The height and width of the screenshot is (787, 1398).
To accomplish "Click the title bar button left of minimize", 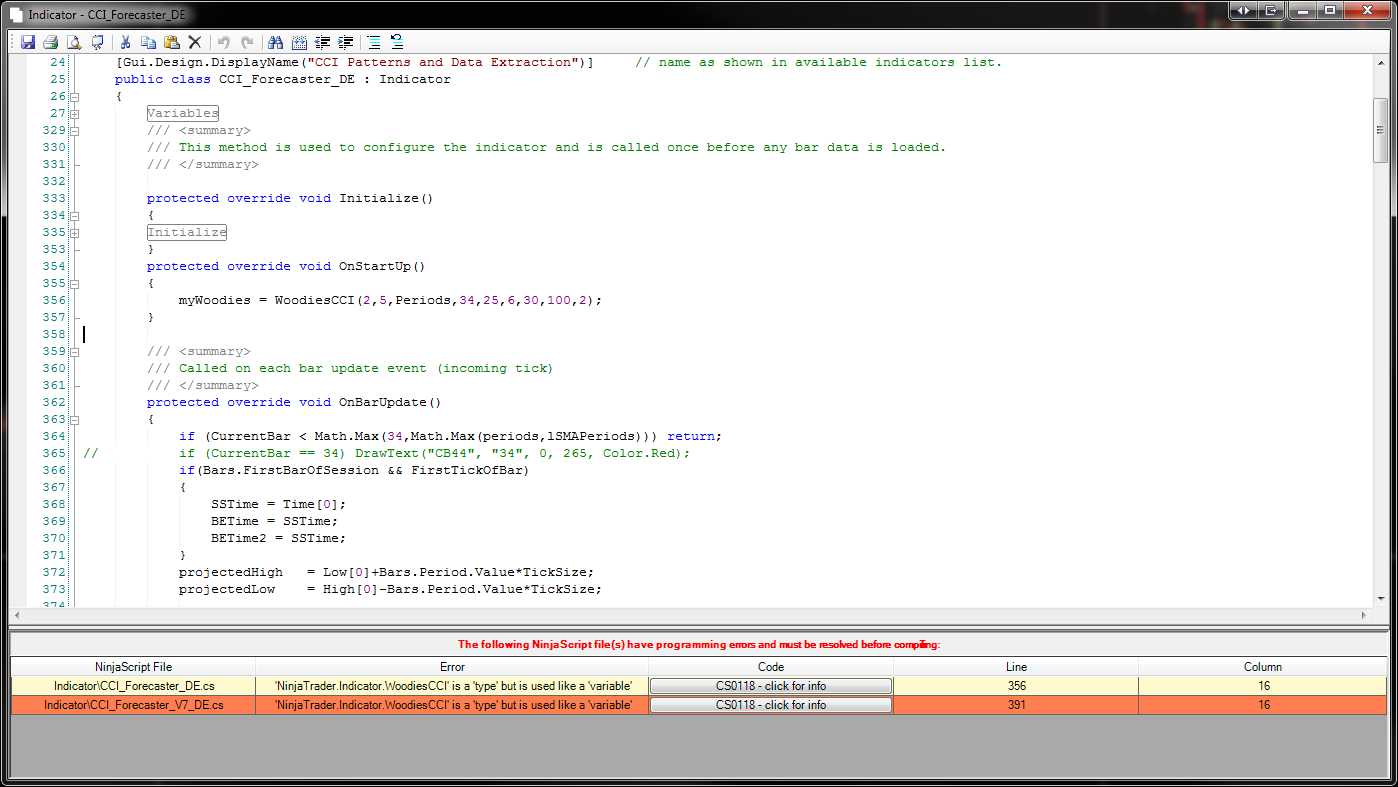I will click(x=1271, y=10).
